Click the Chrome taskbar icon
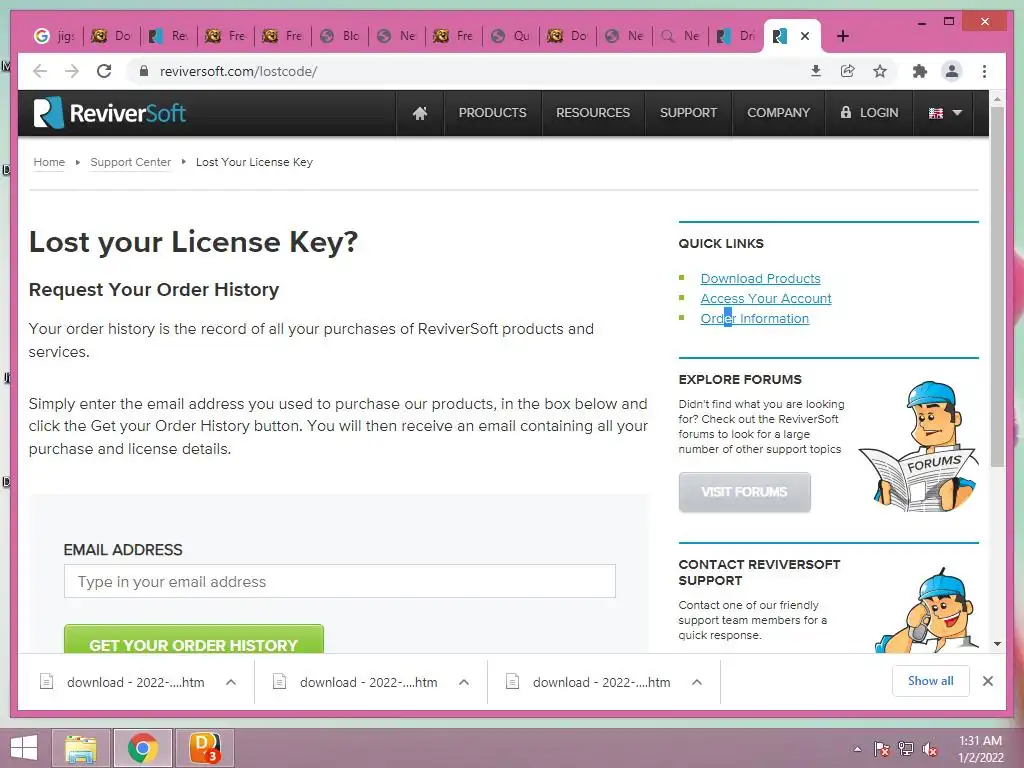The width and height of the screenshot is (1024, 768). (142, 748)
